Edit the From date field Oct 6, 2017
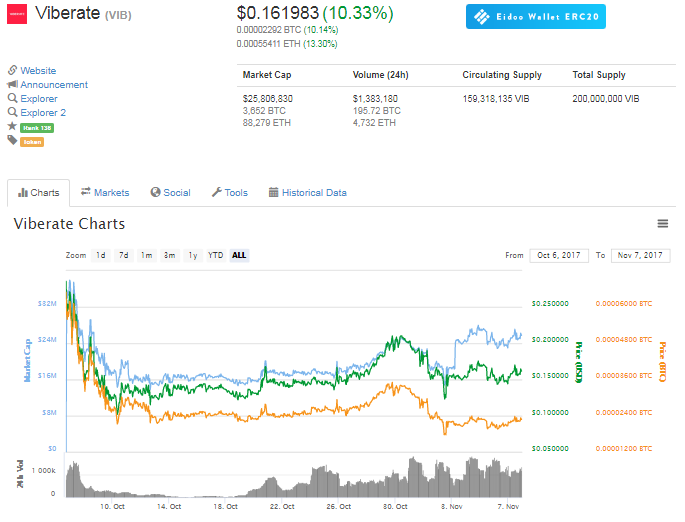 [x=559, y=256]
